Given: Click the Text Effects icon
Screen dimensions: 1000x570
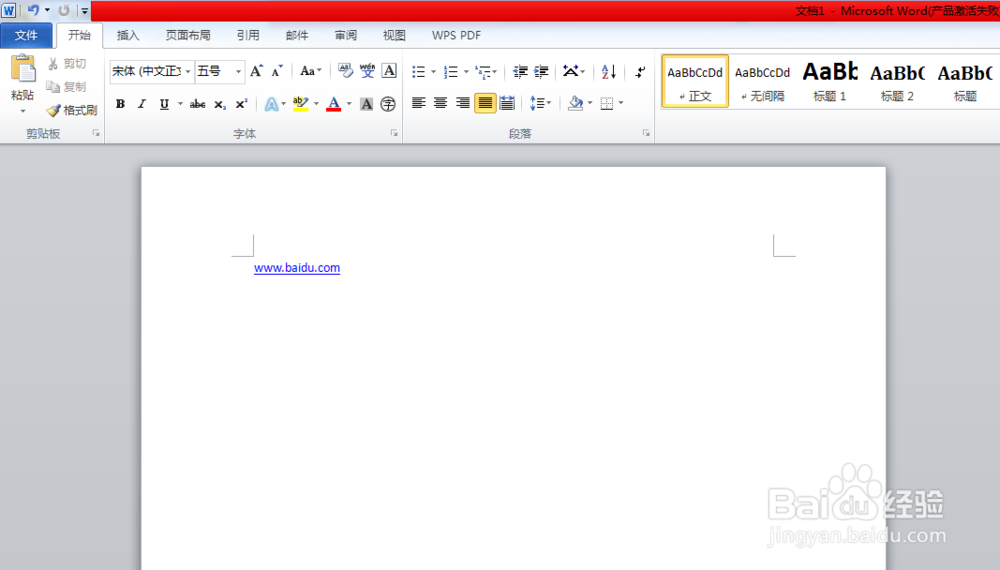Looking at the screenshot, I should pos(272,104).
